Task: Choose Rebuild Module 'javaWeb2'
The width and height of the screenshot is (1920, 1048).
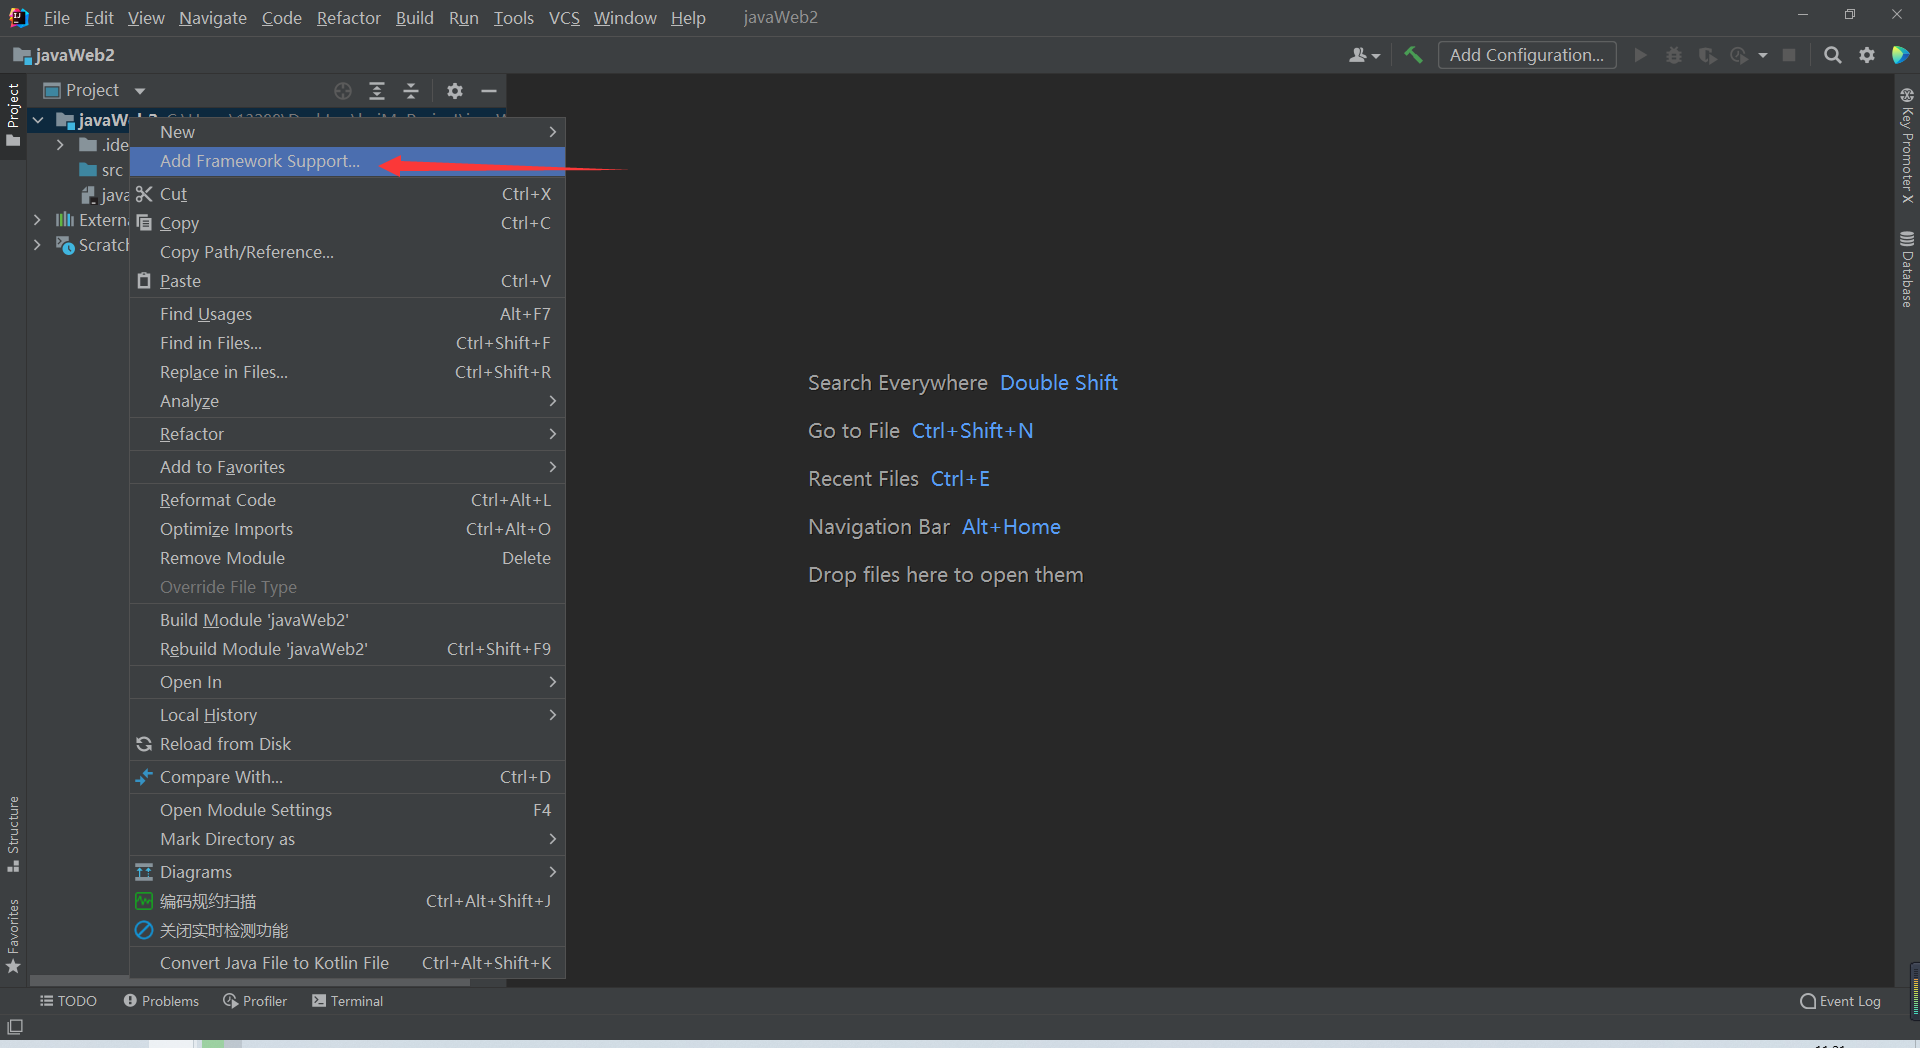Action: click(x=348, y=649)
